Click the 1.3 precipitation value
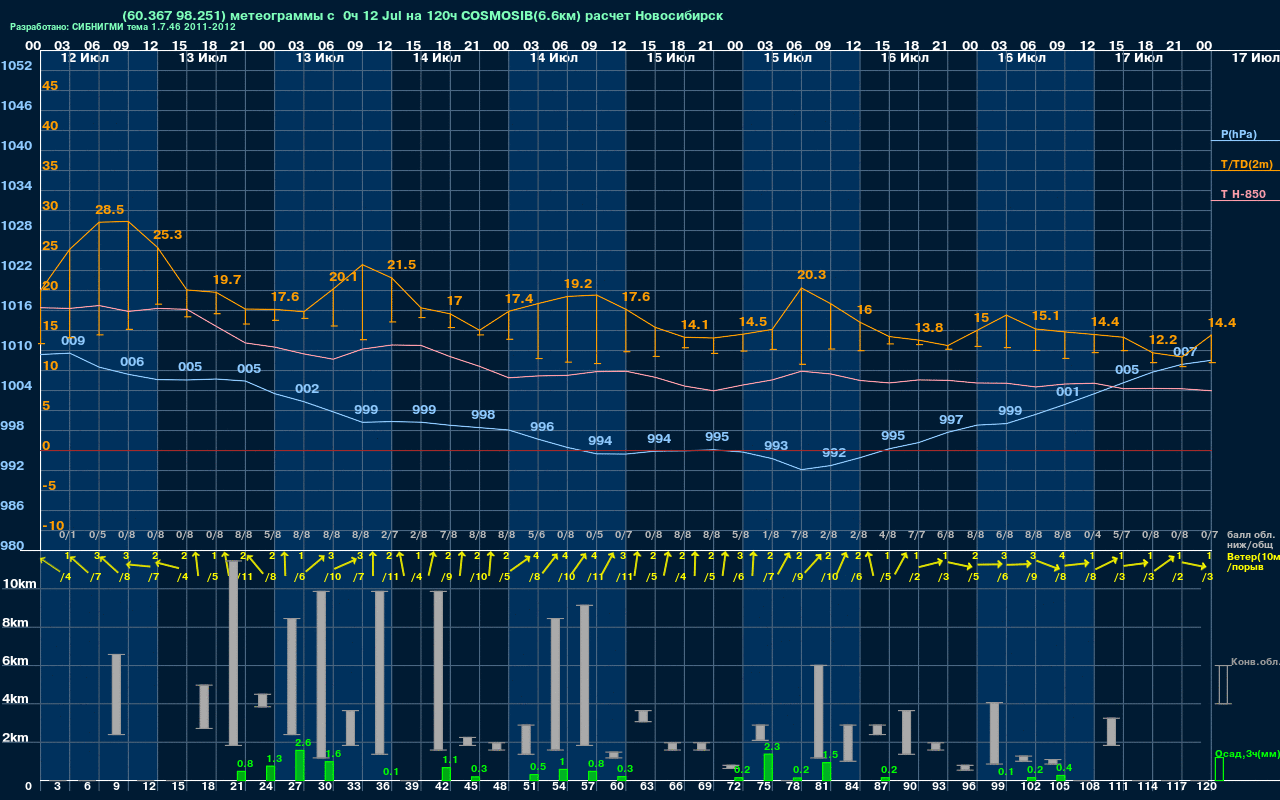Image resolution: width=1280 pixels, height=800 pixels. (275, 759)
